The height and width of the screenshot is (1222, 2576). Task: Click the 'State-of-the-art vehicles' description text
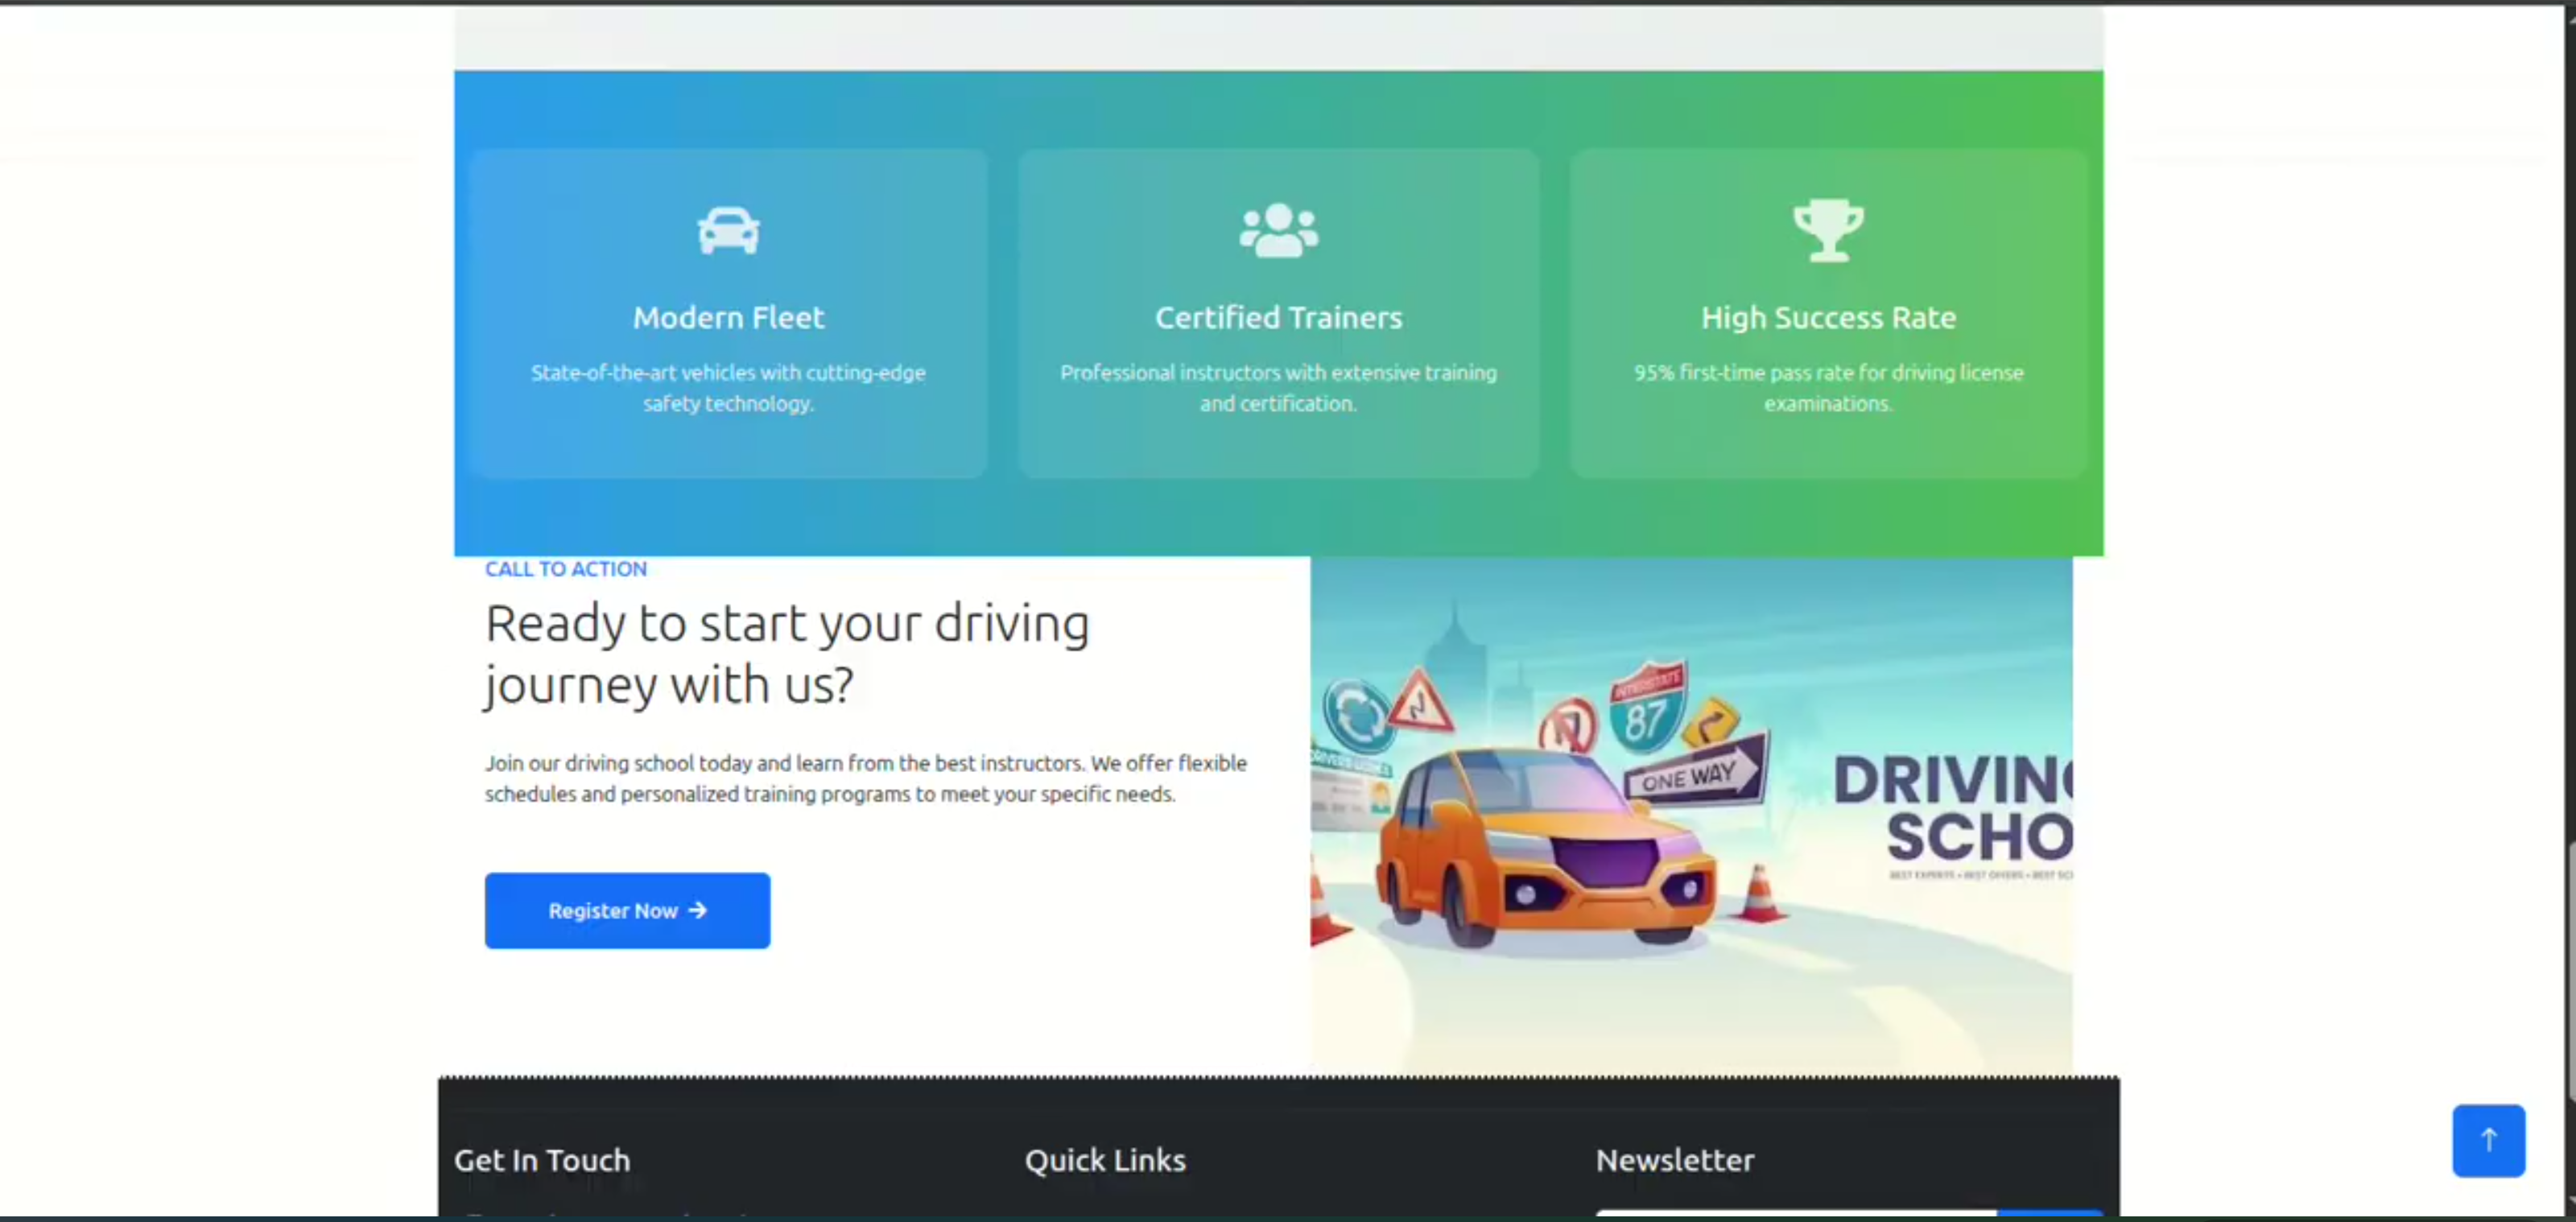pyautogui.click(x=728, y=388)
